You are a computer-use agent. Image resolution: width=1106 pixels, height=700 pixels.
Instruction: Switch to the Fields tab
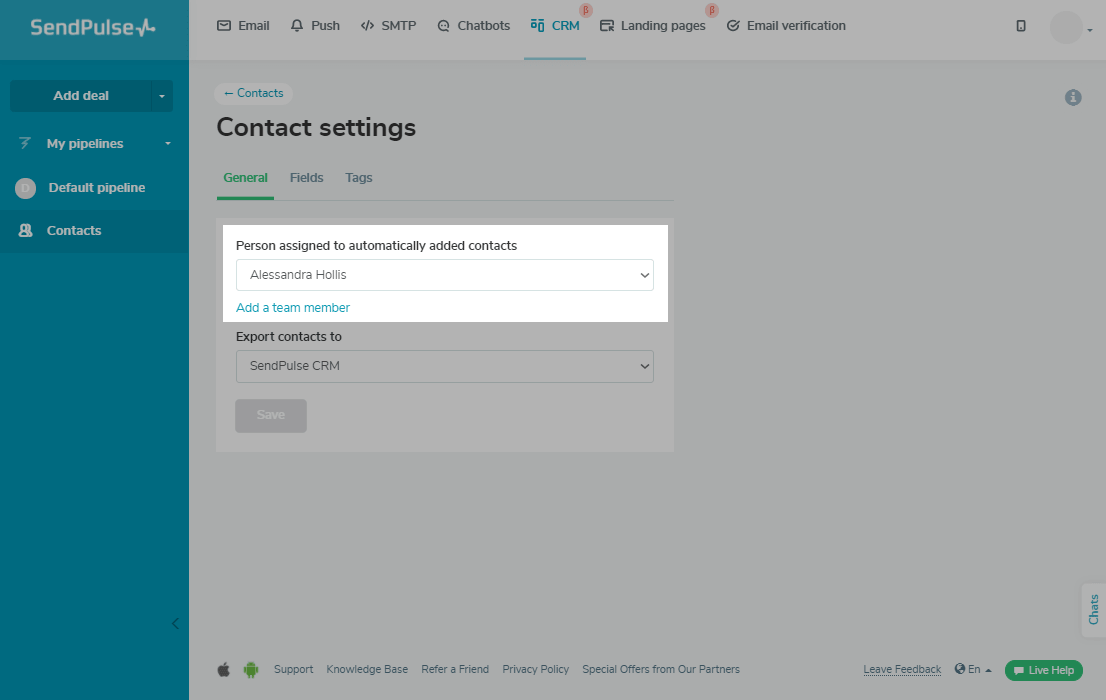pyautogui.click(x=306, y=178)
